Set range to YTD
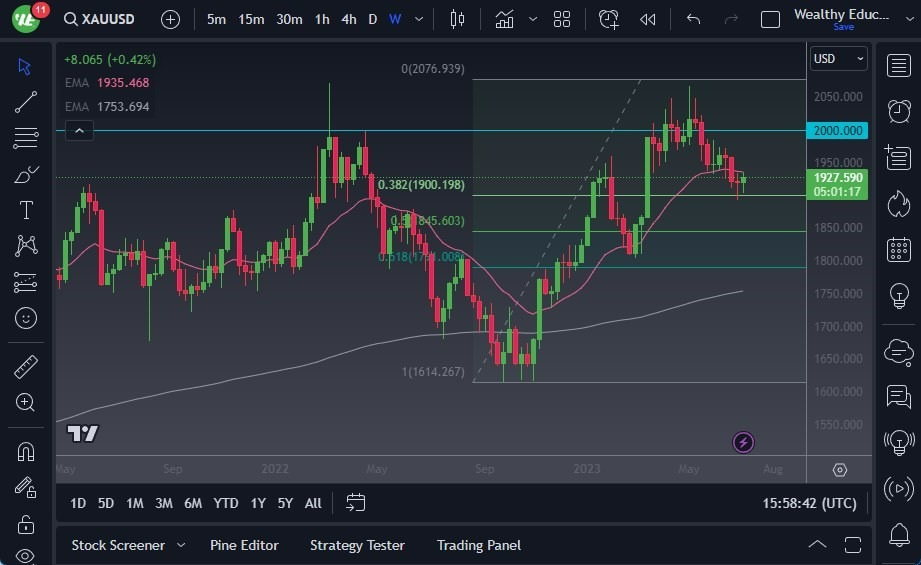 coord(226,503)
